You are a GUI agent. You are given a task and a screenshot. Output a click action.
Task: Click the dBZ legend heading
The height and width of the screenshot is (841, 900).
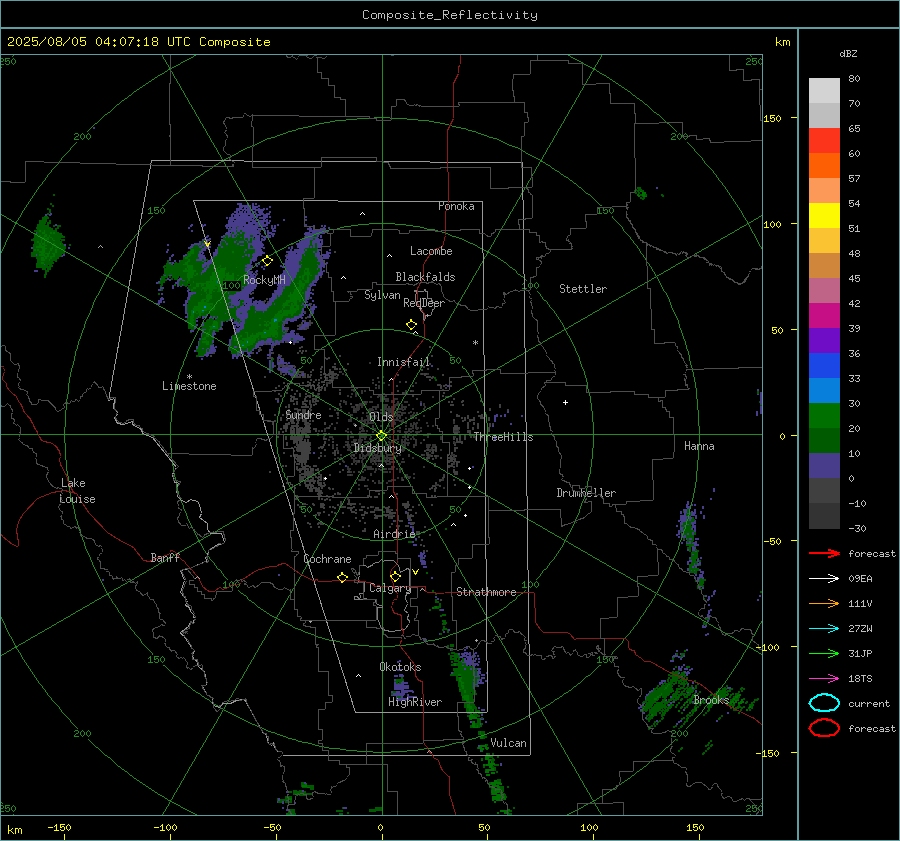(x=848, y=53)
